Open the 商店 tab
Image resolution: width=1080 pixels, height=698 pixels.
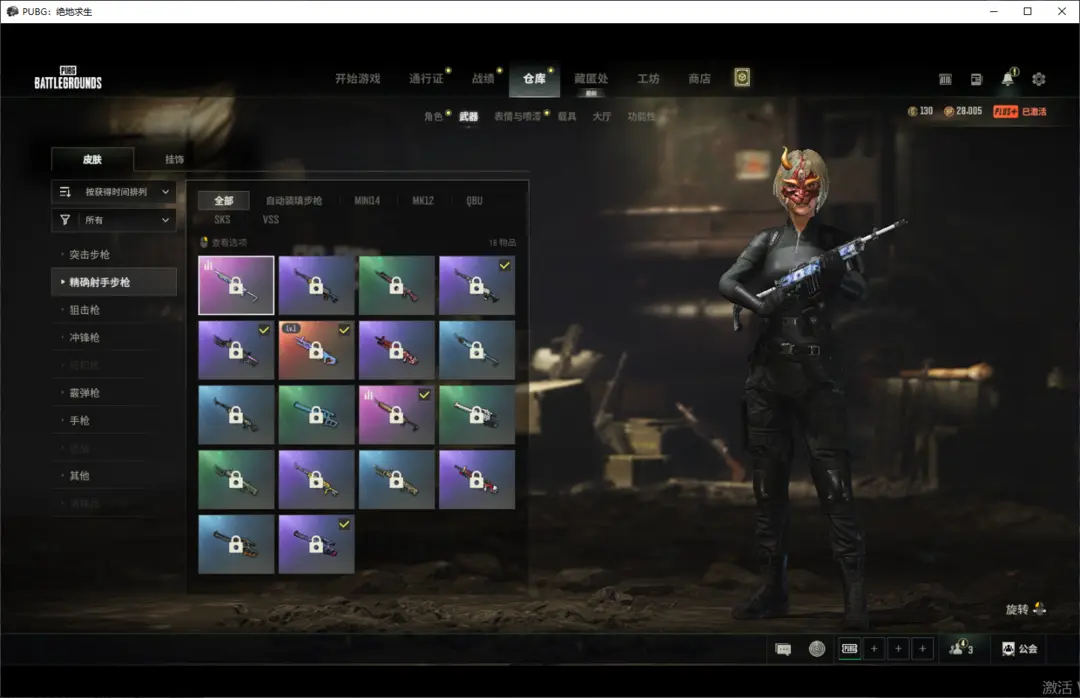pos(699,79)
